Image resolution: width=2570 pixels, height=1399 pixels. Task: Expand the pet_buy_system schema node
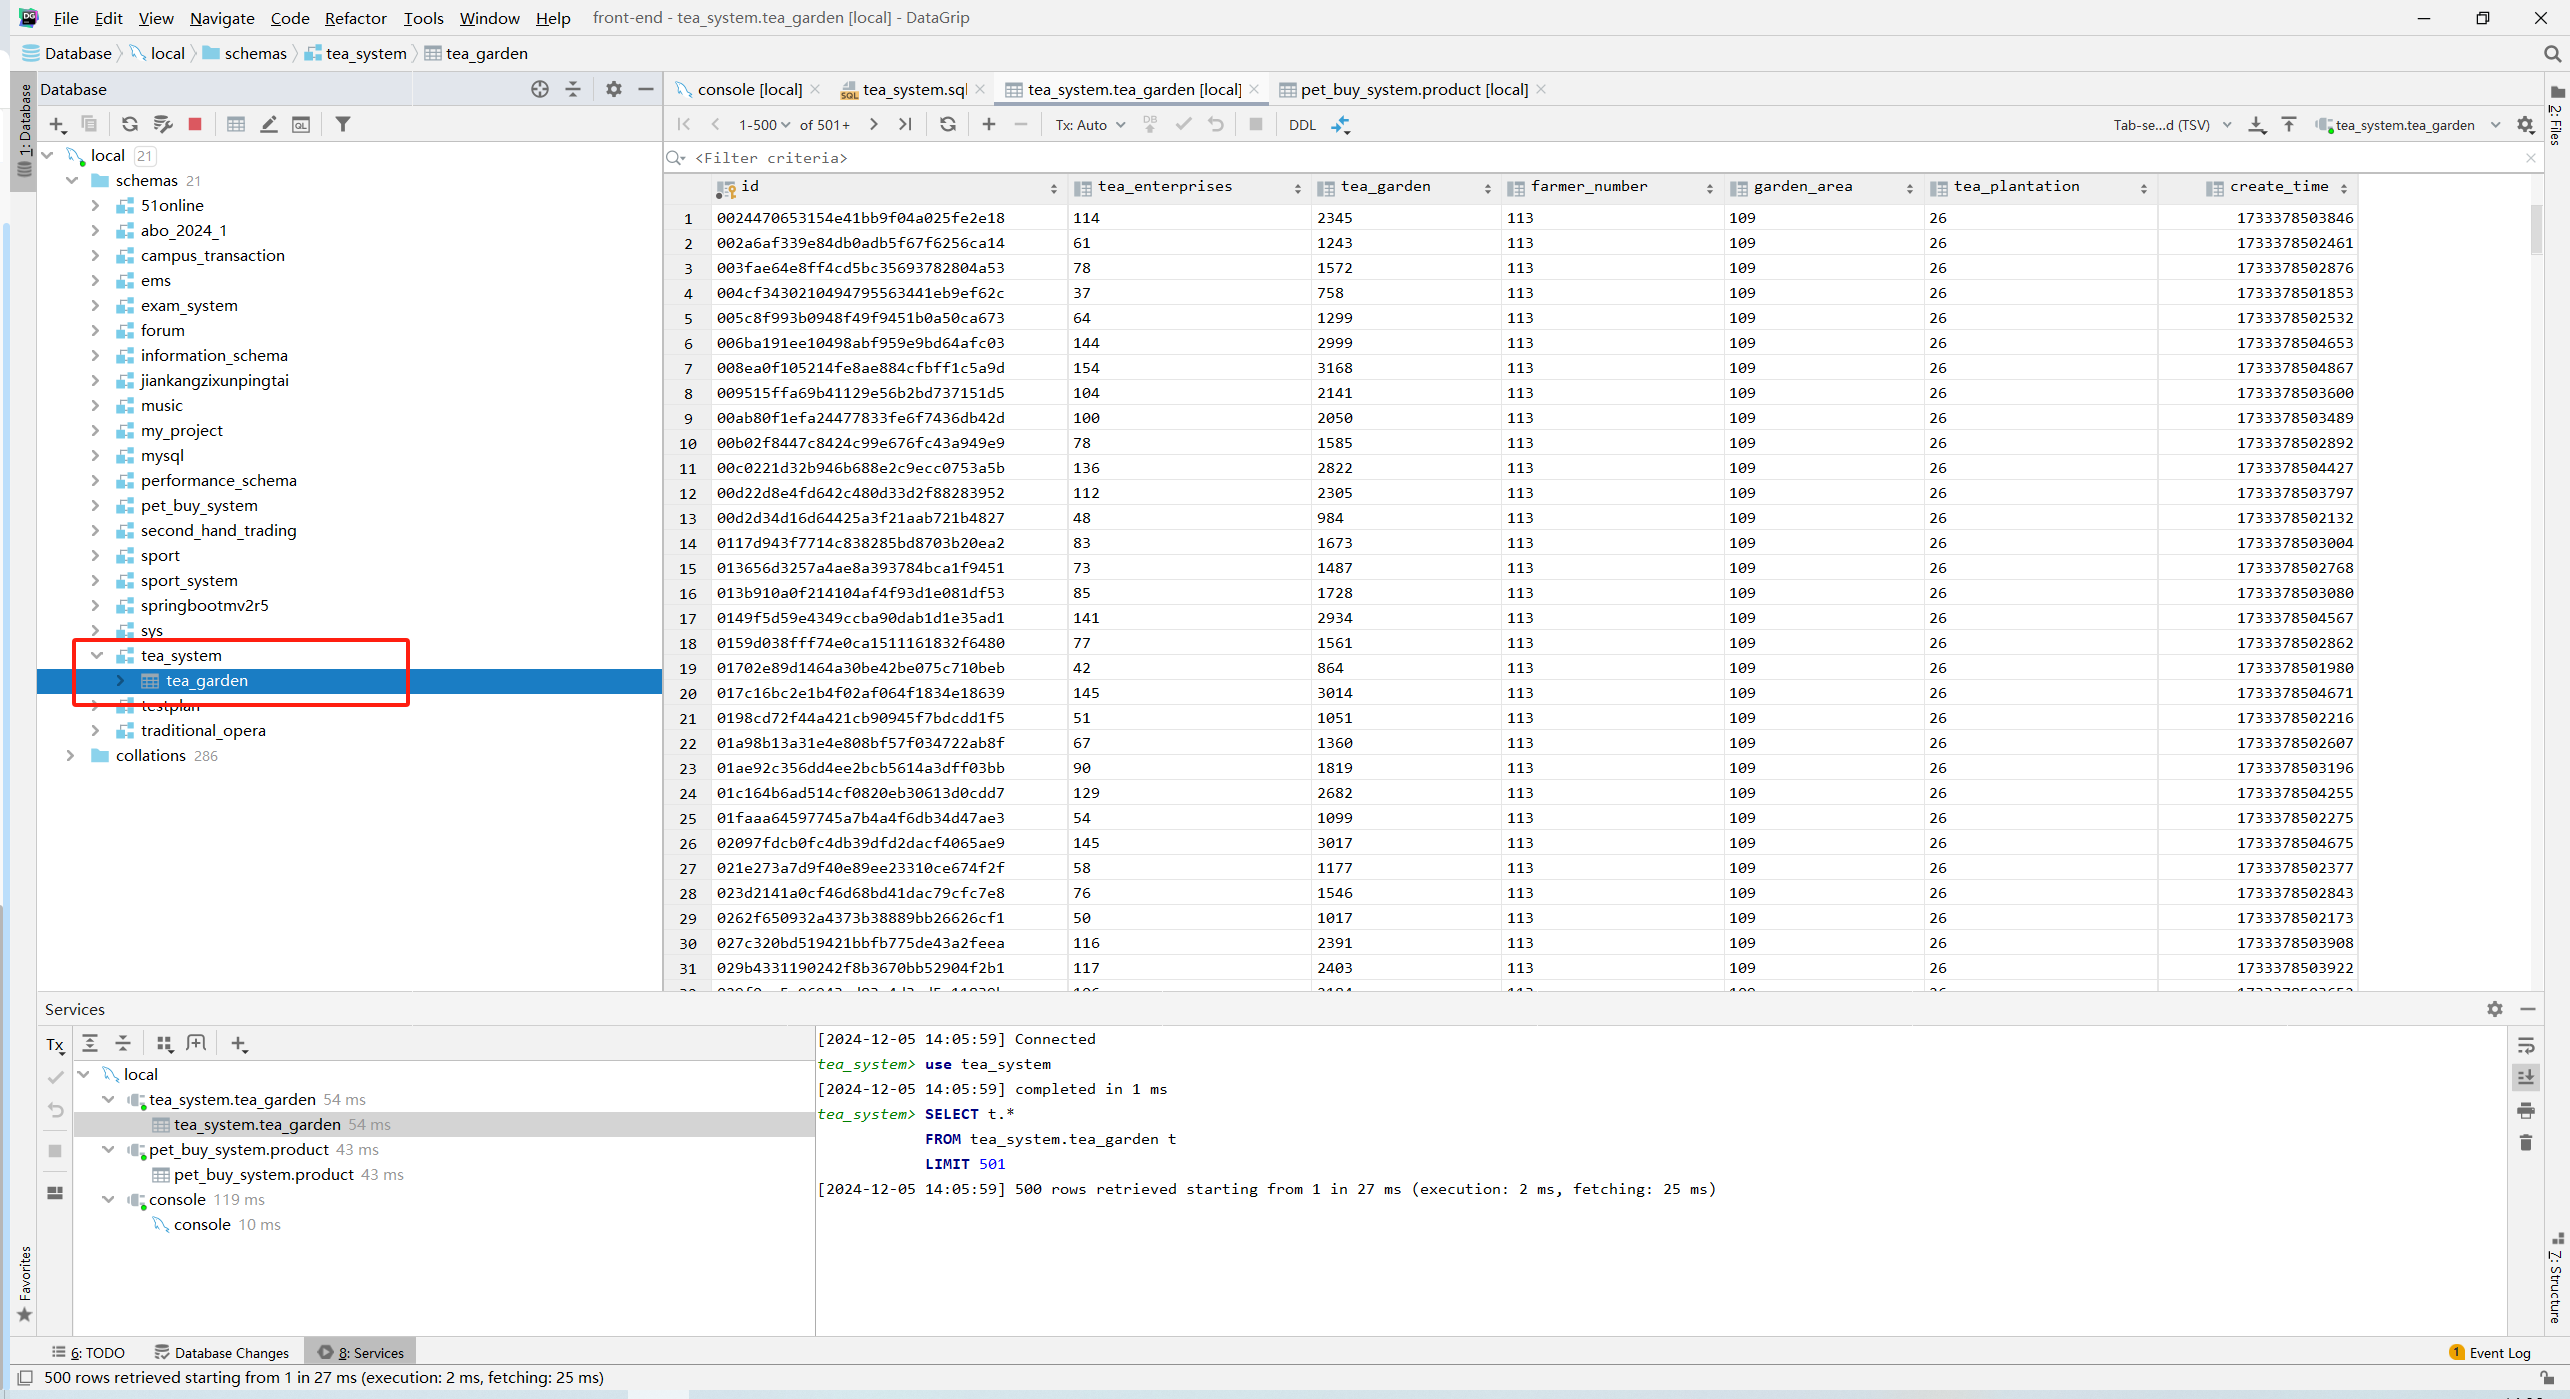click(96, 505)
